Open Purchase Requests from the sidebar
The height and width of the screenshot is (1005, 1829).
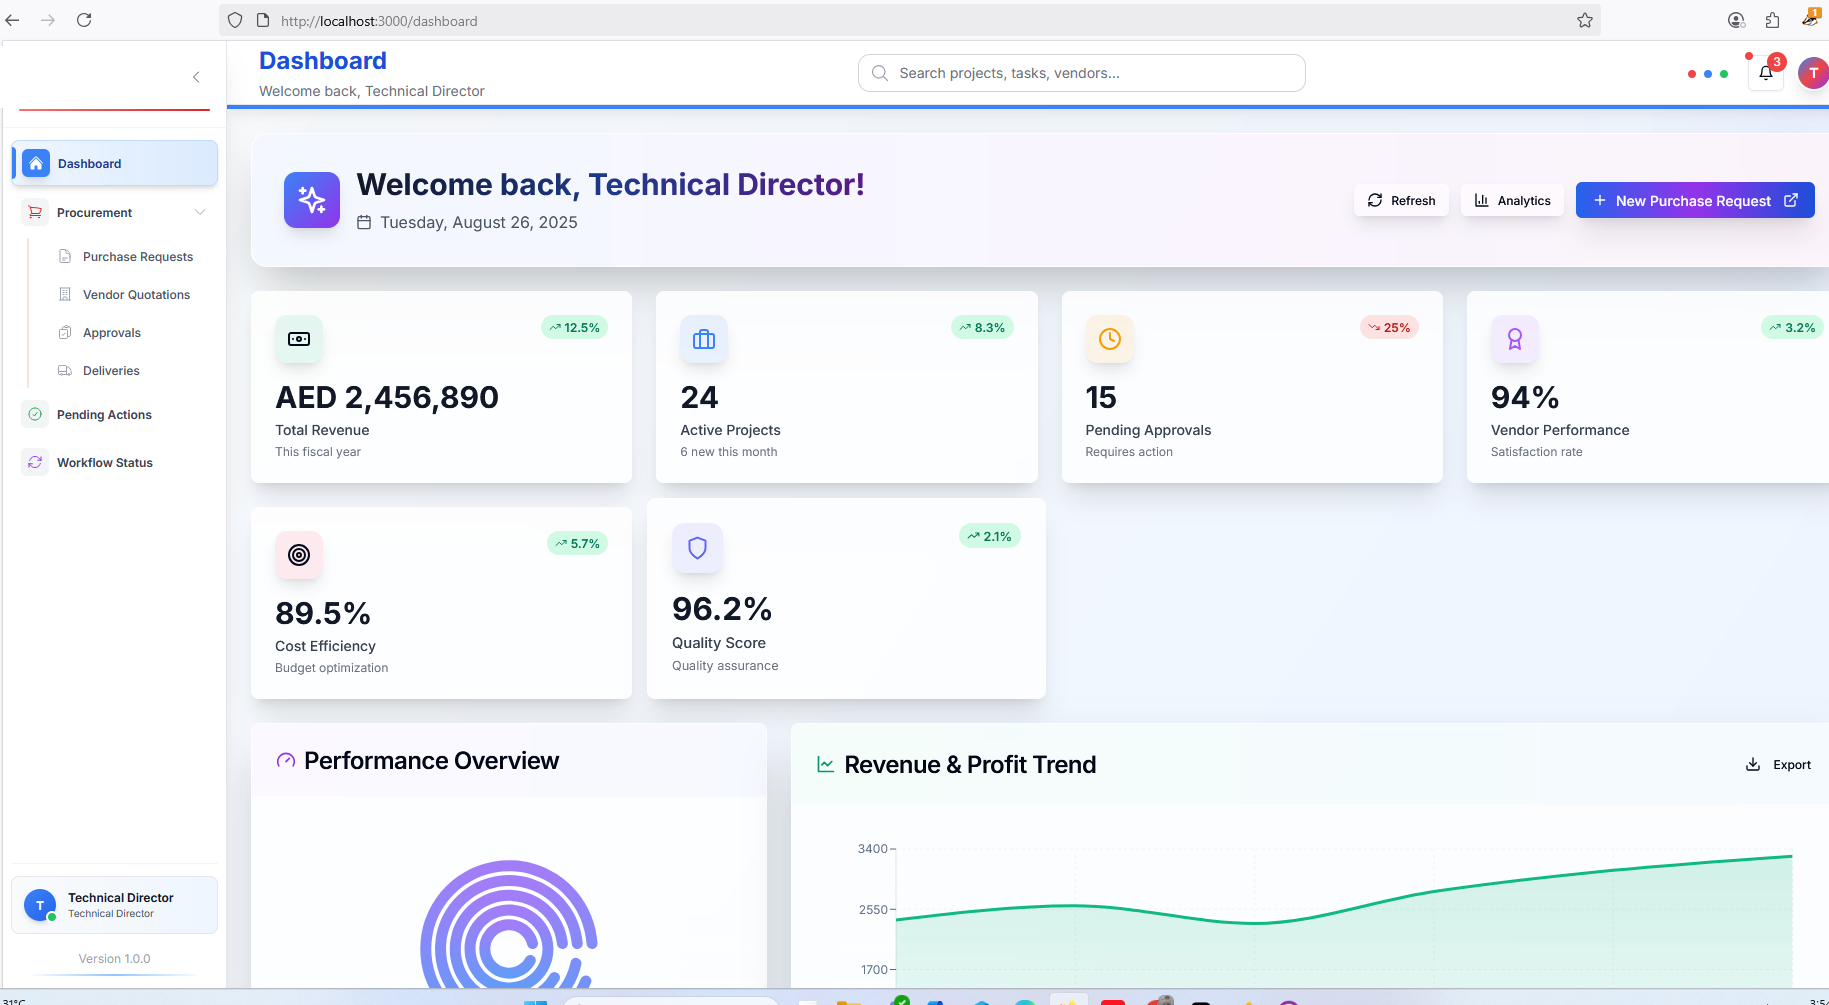pos(138,256)
